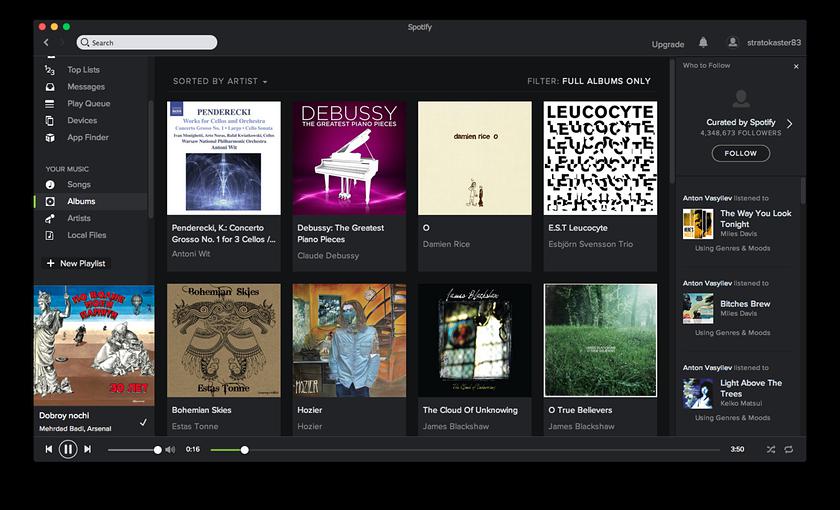
Task: Skip to the next track
Action: click(88, 449)
